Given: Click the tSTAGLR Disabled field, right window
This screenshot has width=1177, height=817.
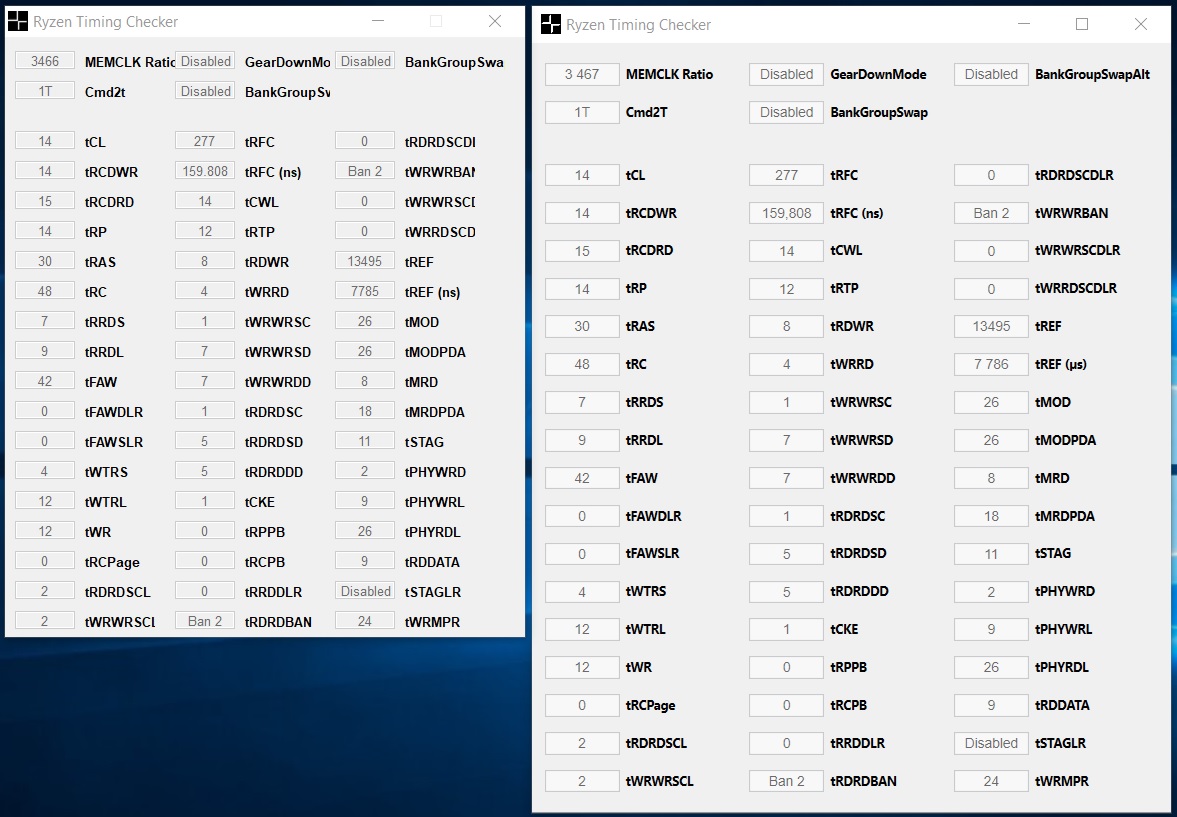Looking at the screenshot, I should click(x=991, y=743).
